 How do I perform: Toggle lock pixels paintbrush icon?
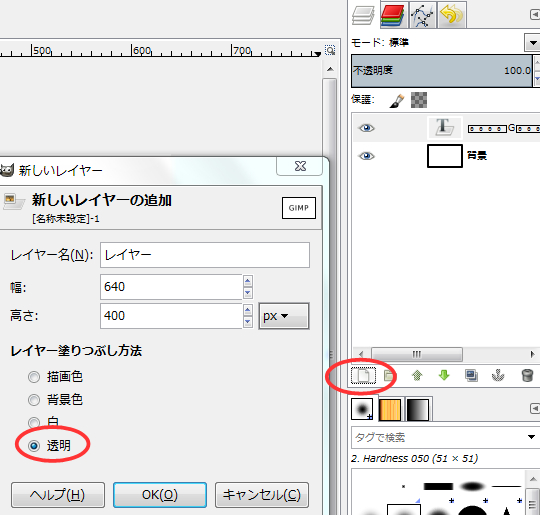(397, 101)
